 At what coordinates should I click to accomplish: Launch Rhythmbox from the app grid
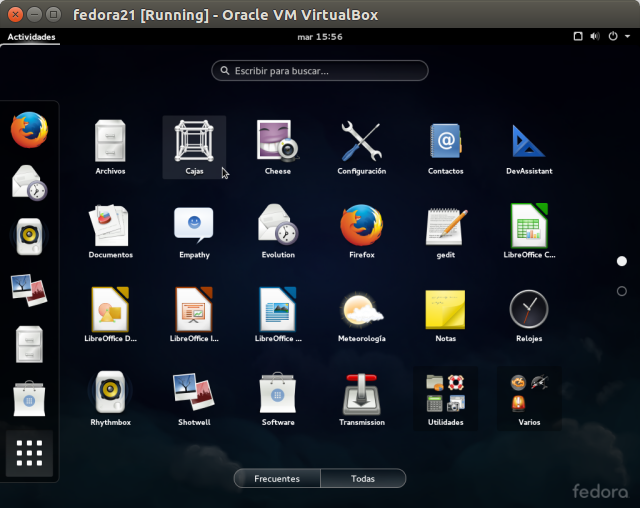110,398
